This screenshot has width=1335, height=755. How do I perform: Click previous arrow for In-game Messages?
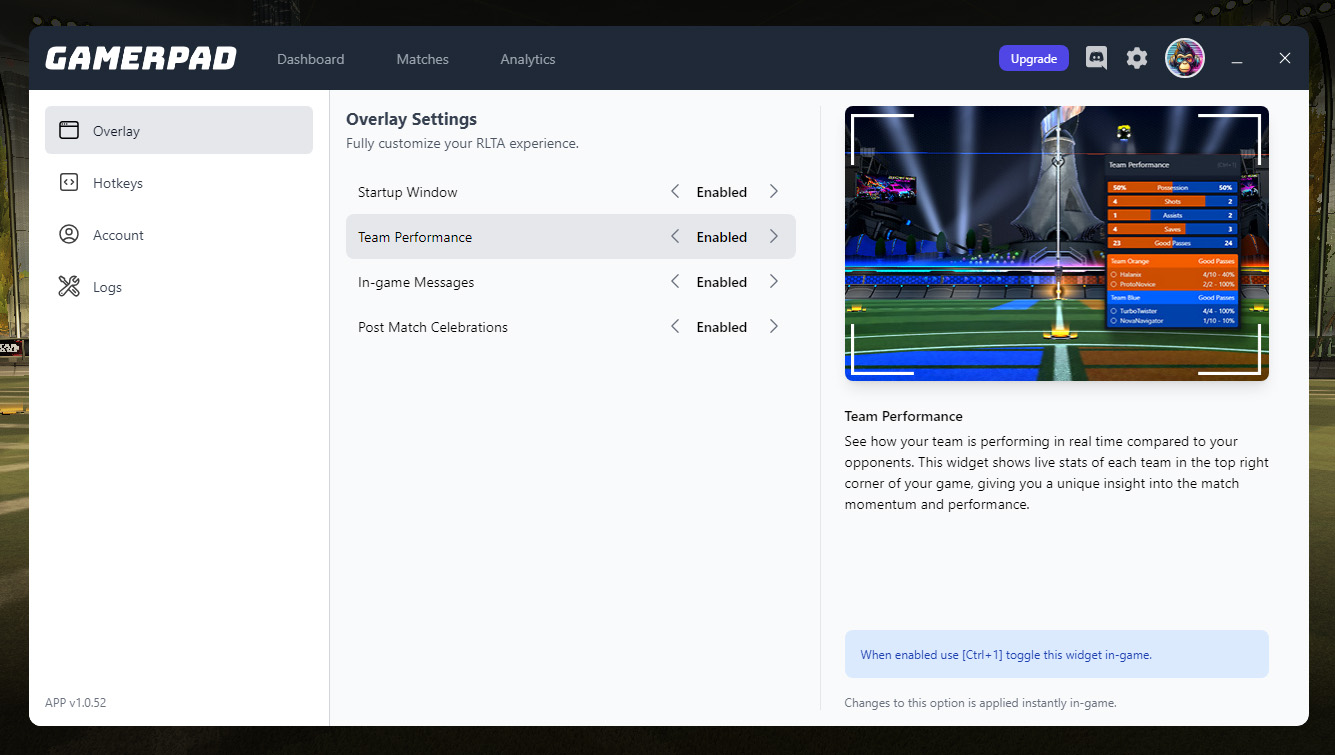[675, 281]
